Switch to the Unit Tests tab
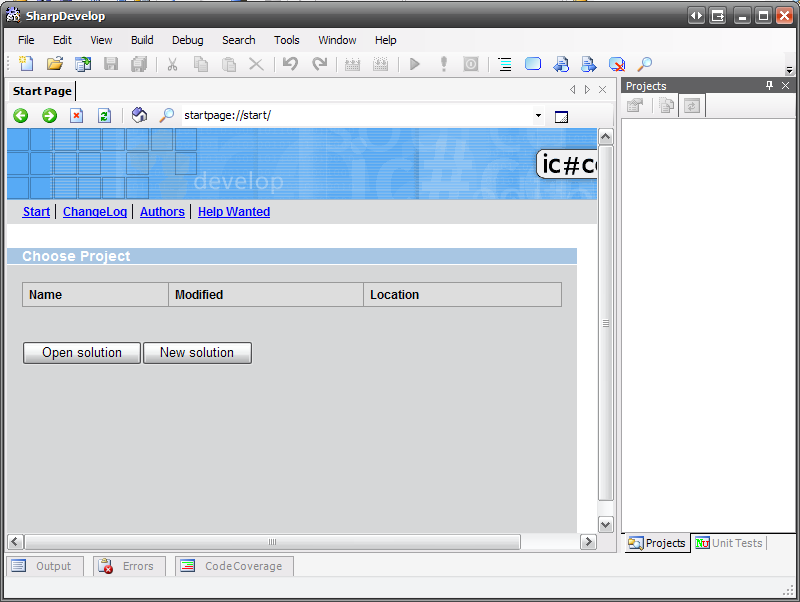800x602 pixels. tap(729, 543)
